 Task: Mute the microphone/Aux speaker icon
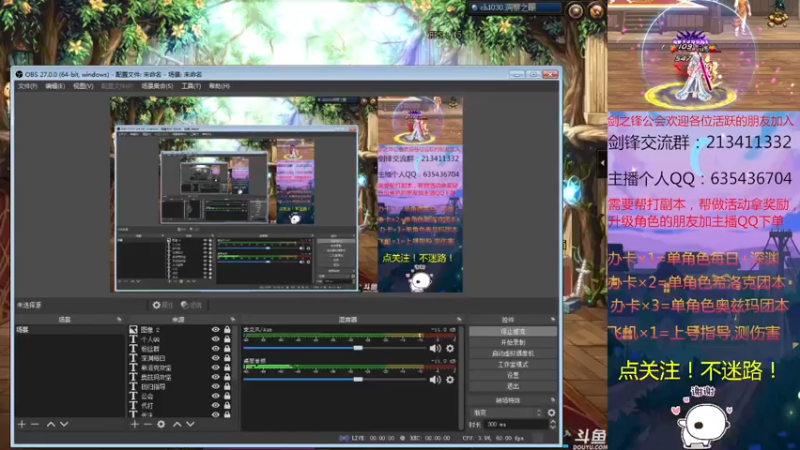[x=435, y=348]
